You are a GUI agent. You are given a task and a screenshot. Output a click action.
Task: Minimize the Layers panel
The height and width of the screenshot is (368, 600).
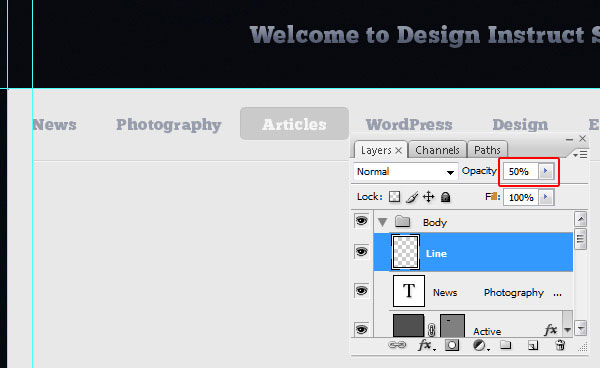[569, 139]
